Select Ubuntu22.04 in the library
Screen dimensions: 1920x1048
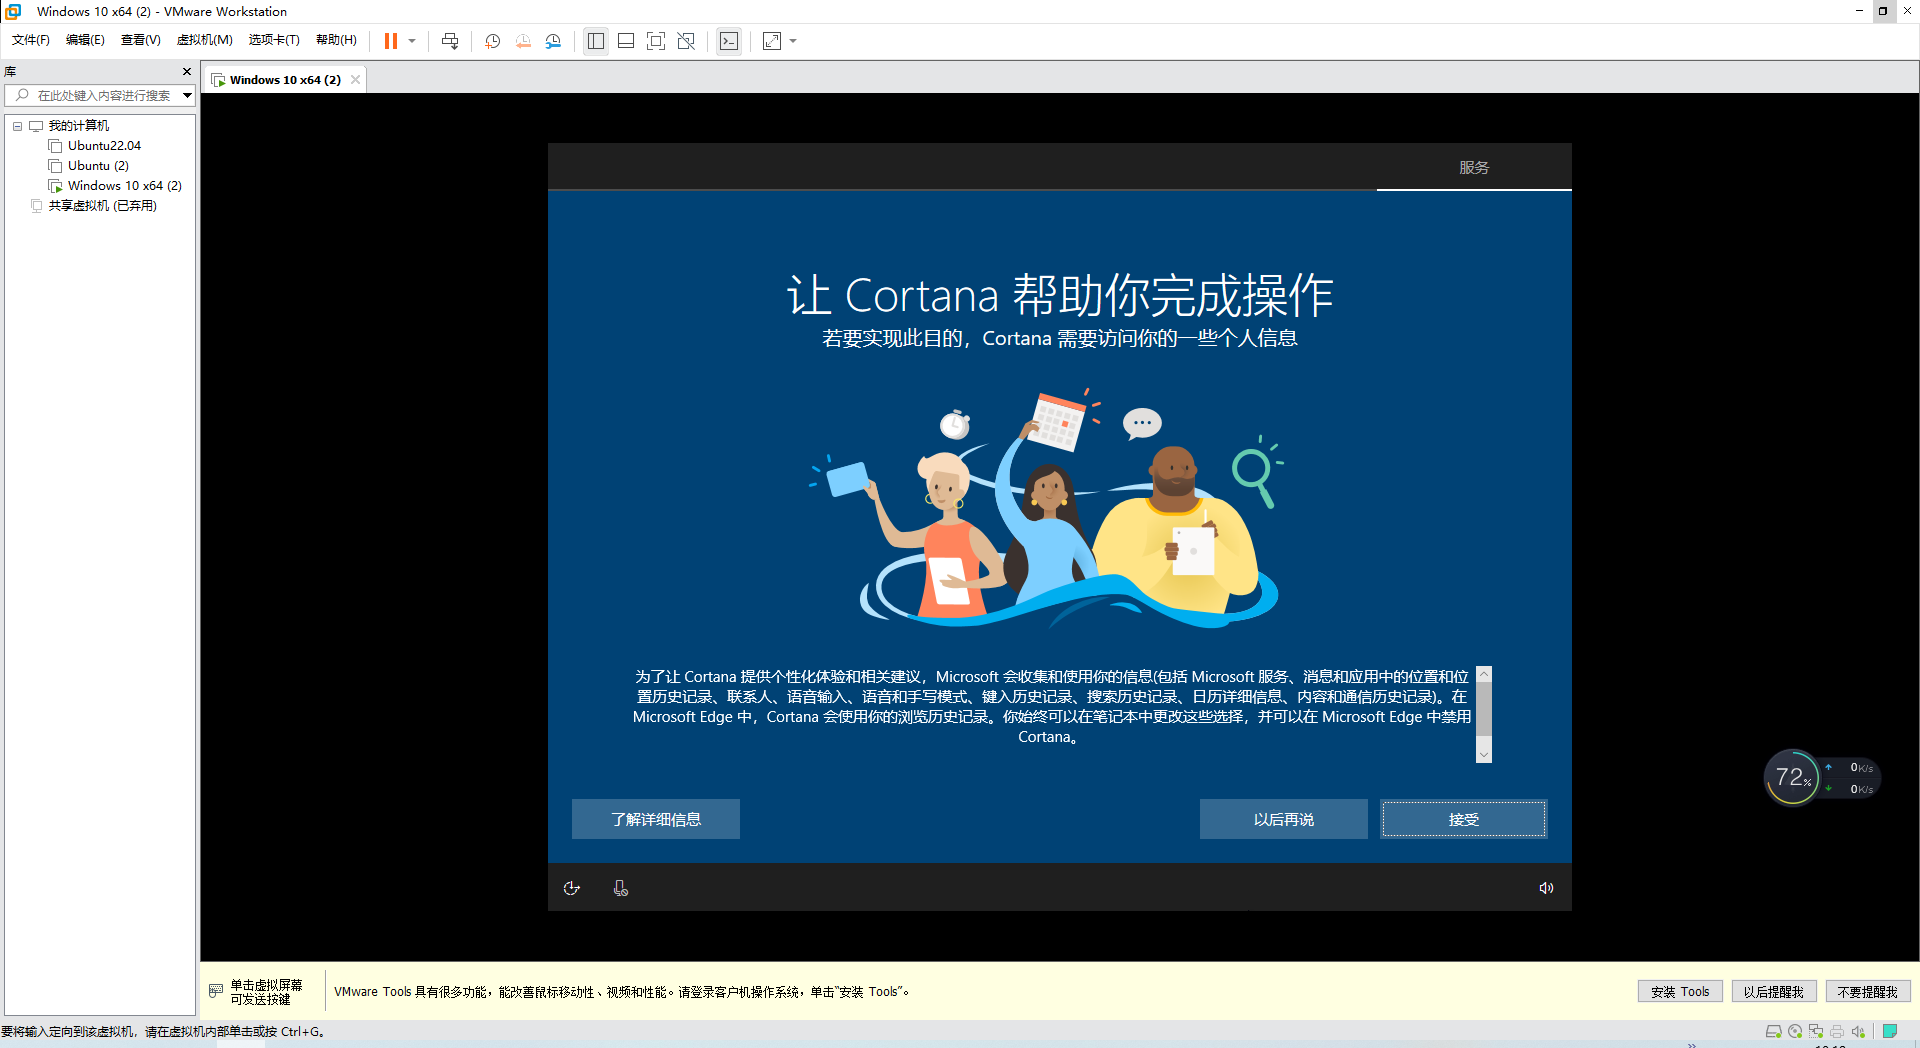point(104,146)
